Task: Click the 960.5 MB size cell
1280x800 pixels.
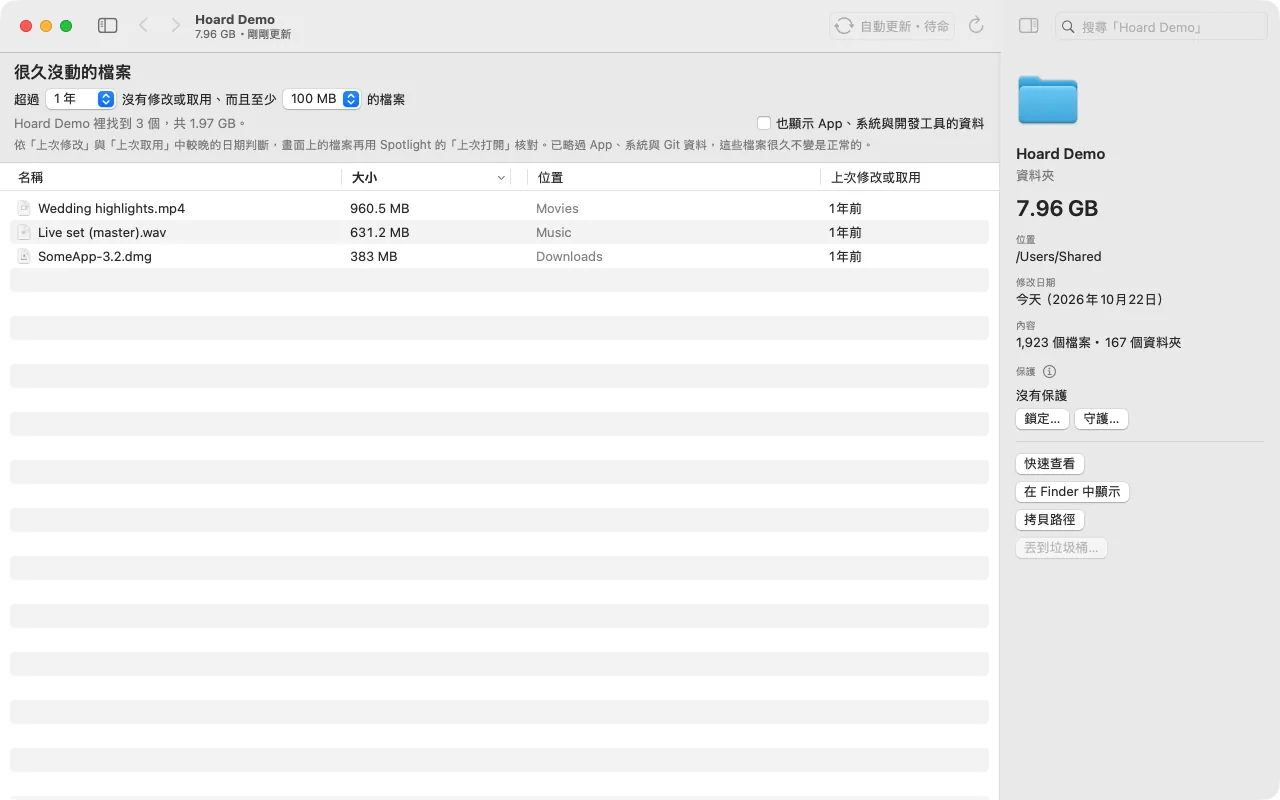Action: click(379, 208)
